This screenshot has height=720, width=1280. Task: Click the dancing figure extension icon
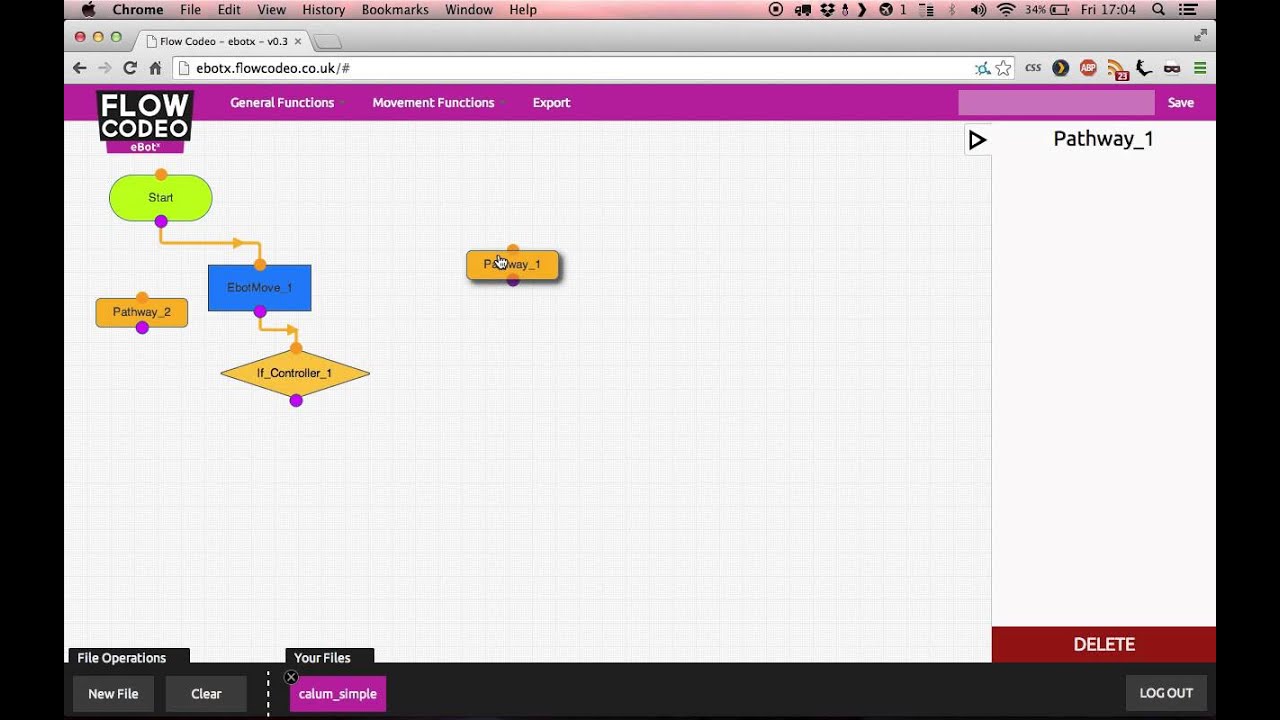click(1145, 68)
